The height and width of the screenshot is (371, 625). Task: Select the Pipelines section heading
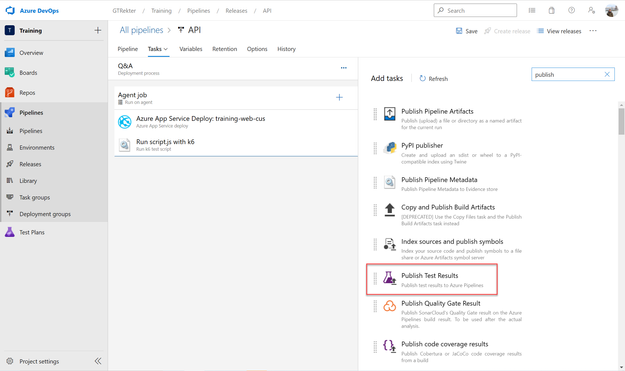click(31, 112)
